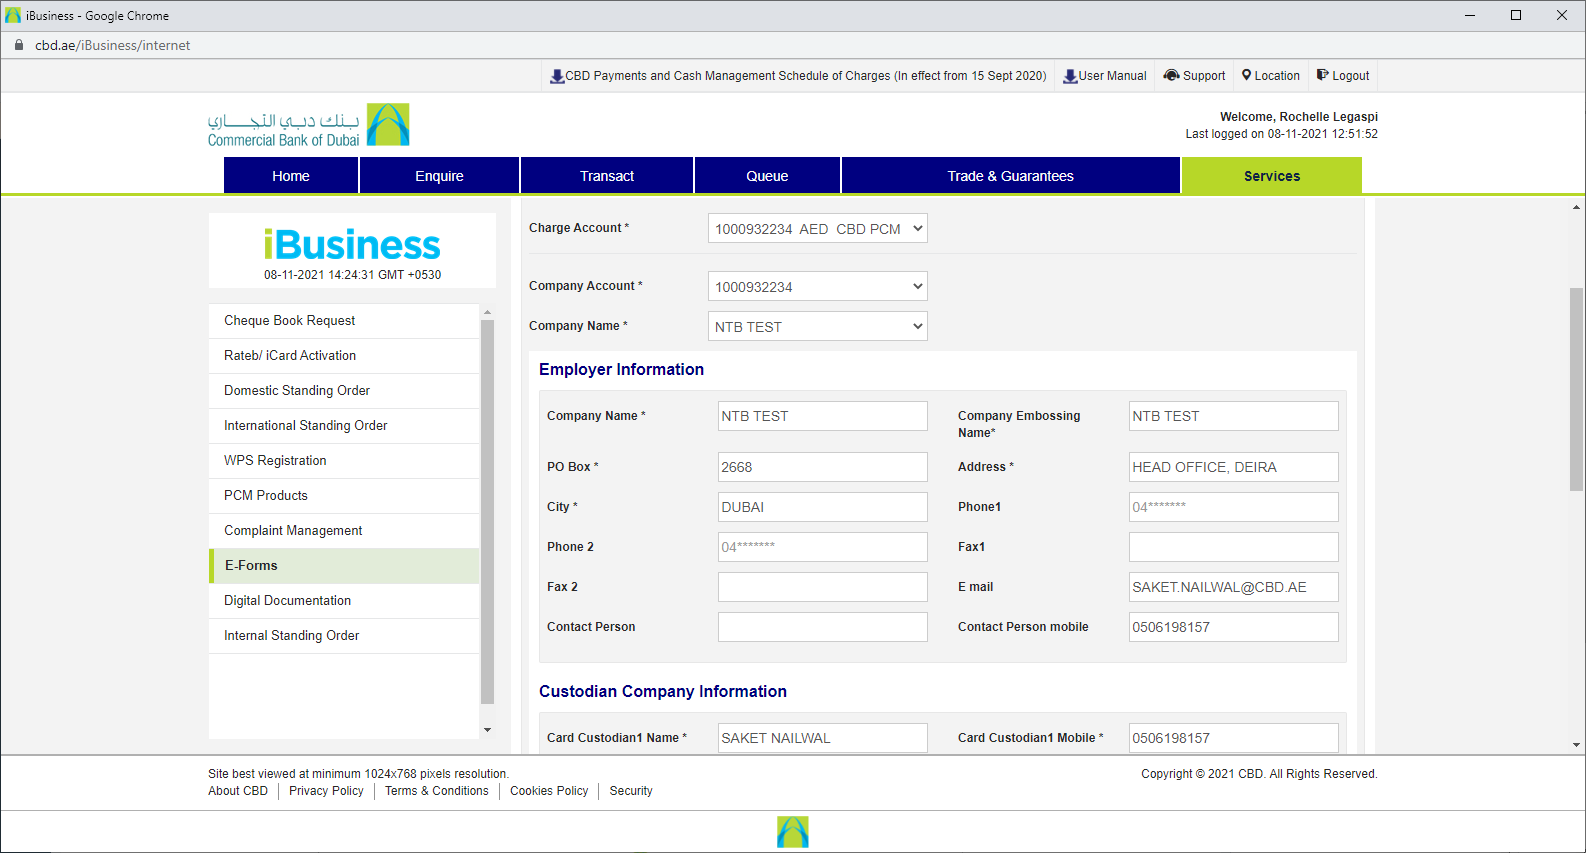Click the sidebar menu scrollbar thumb
This screenshot has height=853, width=1586.
(488, 510)
